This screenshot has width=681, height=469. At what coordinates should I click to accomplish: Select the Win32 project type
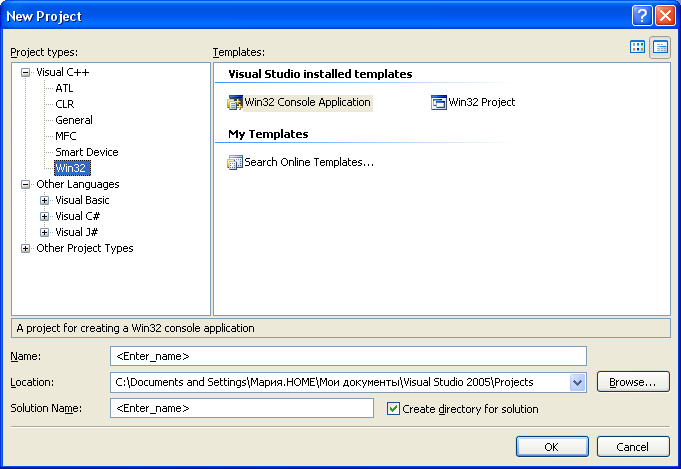(72, 168)
